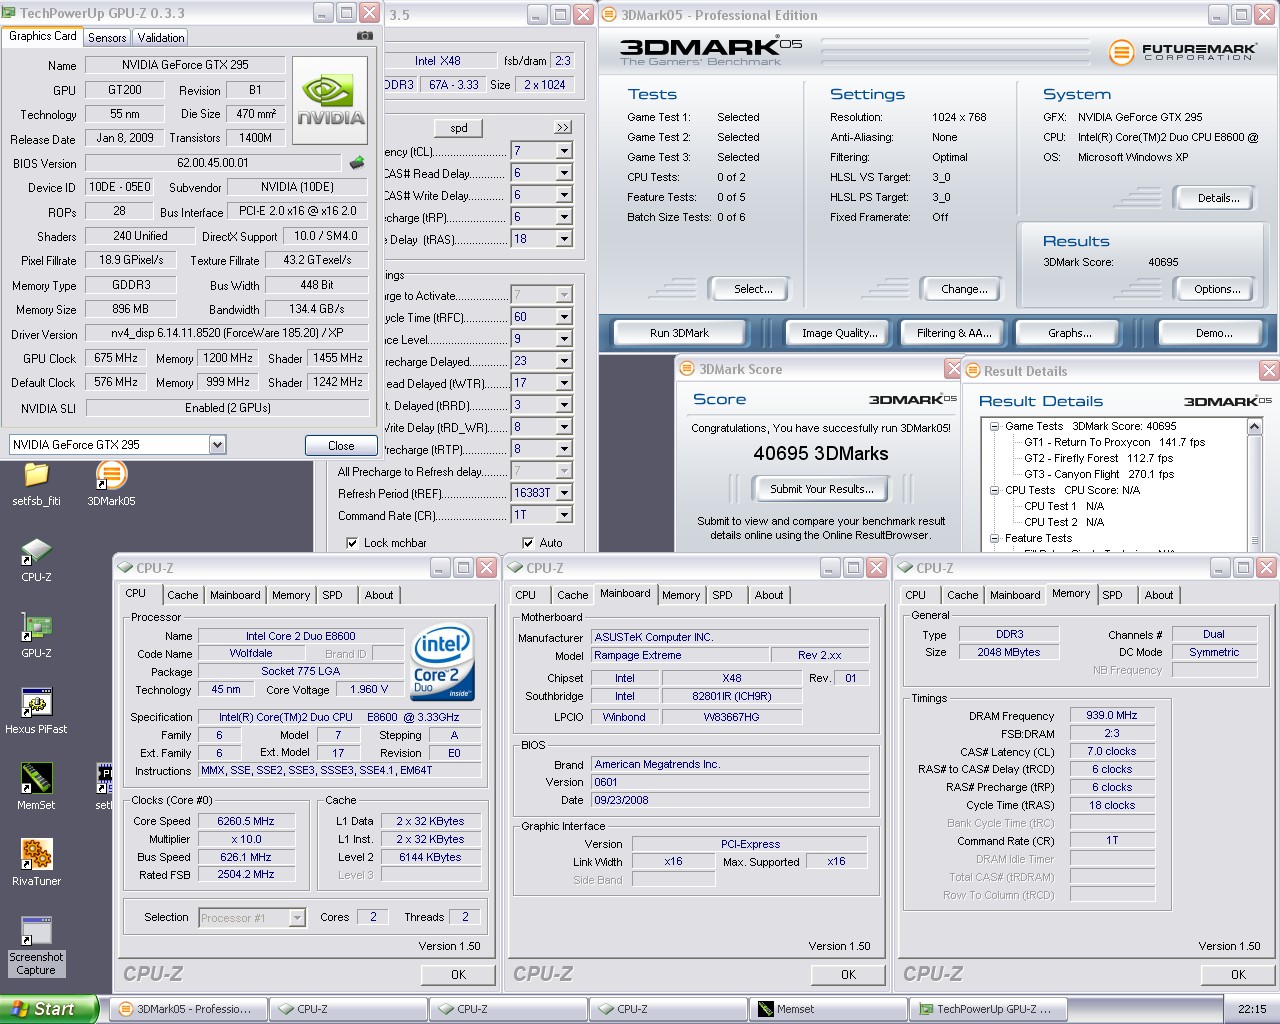Open the setfsb_fiti folder icon on desktop
1280x1024 pixels.
36,474
